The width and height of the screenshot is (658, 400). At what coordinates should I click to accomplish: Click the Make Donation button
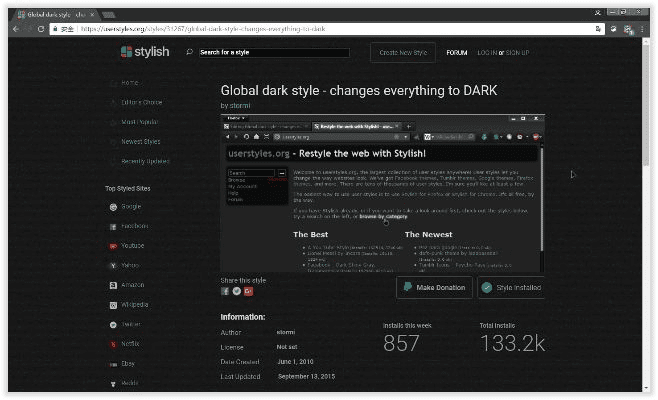[x=433, y=287]
